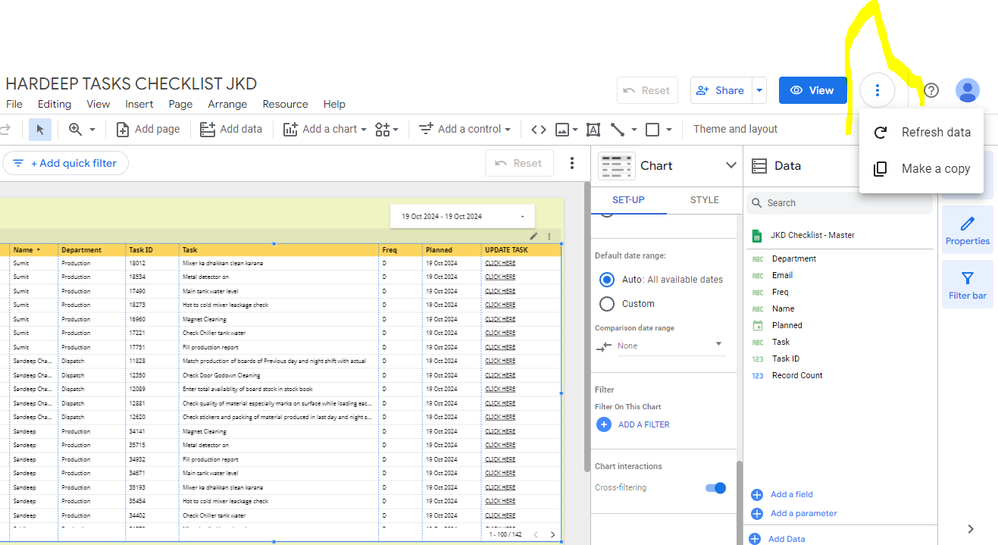998x545 pixels.
Task: Open the Resource menu
Action: (285, 104)
